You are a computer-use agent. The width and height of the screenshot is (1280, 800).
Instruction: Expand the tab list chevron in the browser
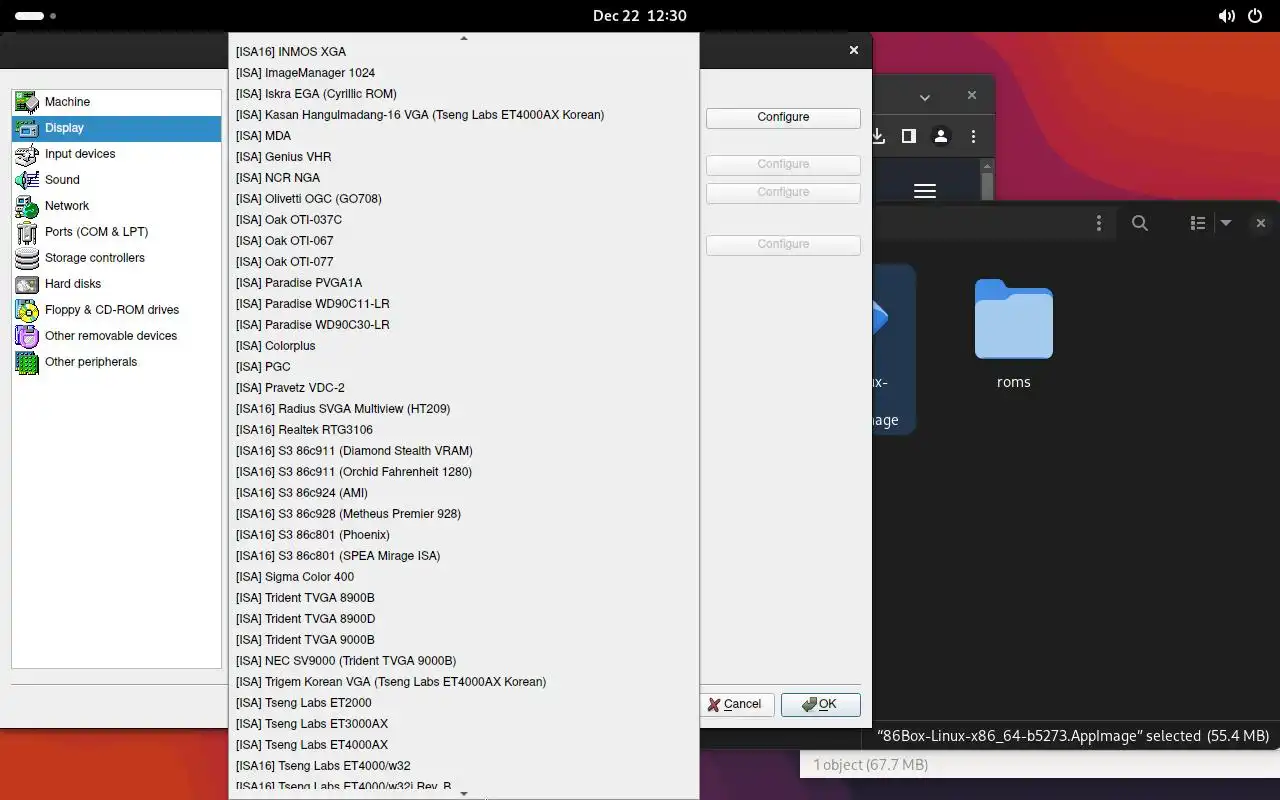pyautogui.click(x=925, y=97)
